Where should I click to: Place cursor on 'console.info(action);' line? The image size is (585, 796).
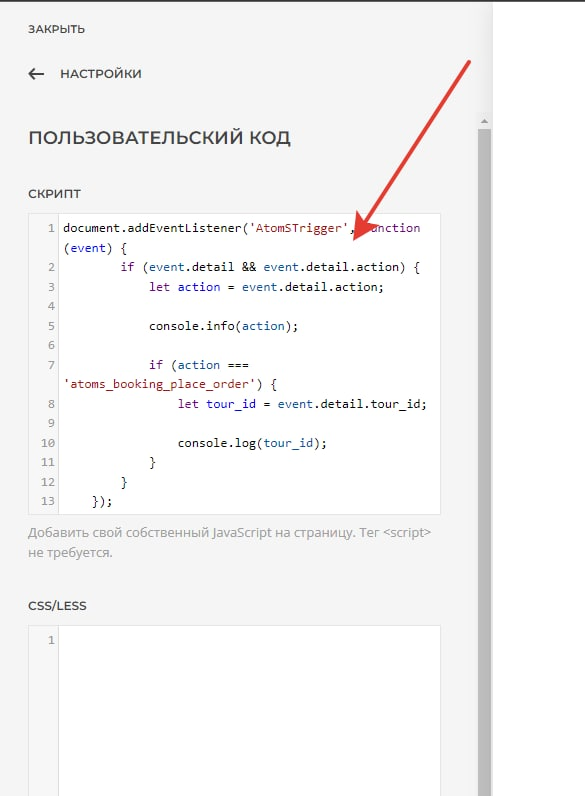223,326
